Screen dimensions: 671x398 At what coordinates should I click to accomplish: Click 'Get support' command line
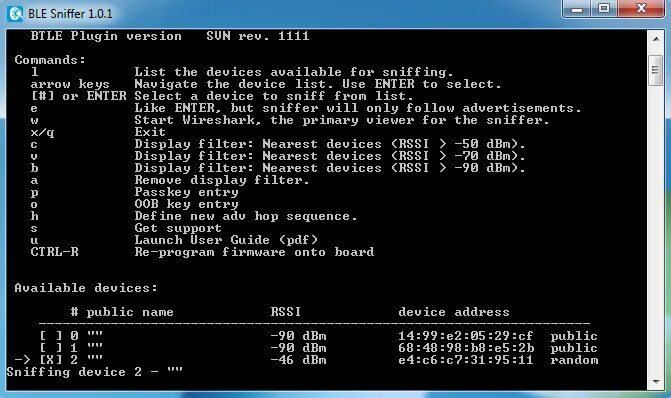[x=178, y=228]
